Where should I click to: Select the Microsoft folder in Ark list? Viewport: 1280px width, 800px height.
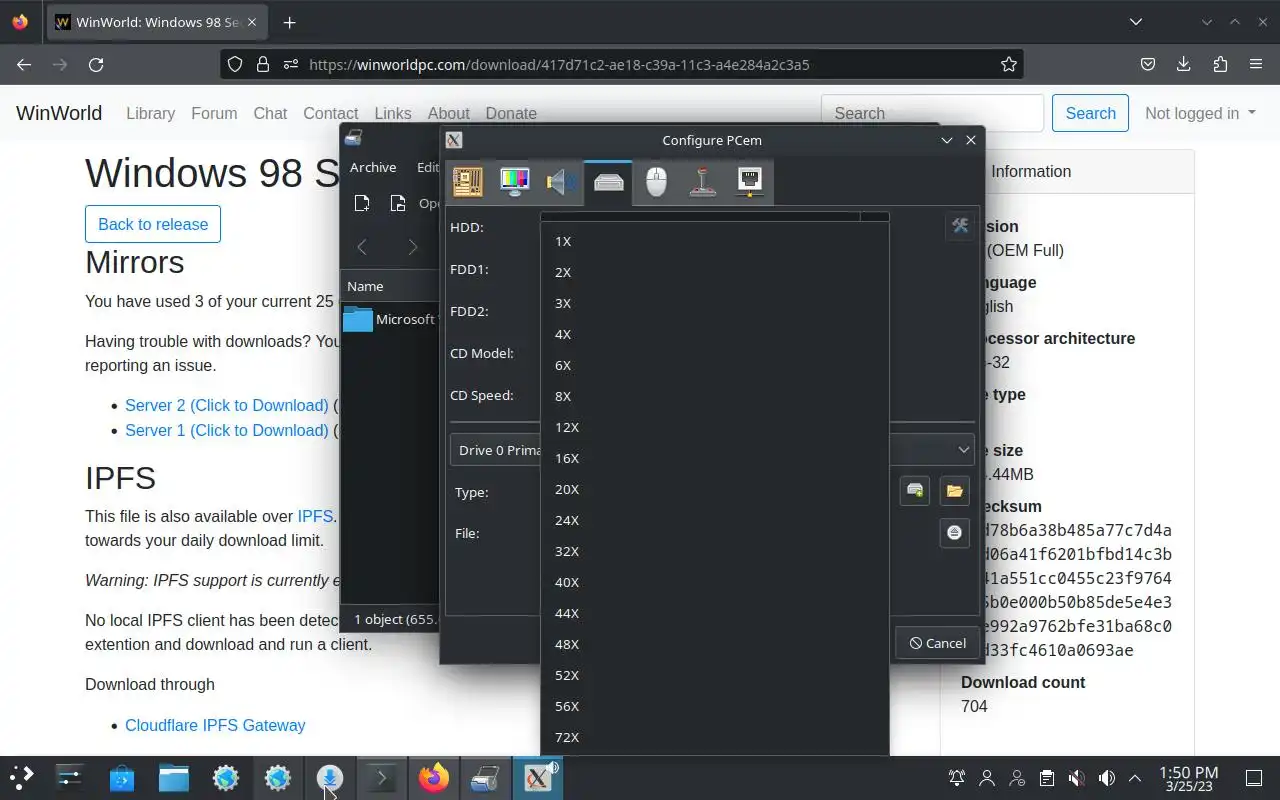tap(390, 319)
